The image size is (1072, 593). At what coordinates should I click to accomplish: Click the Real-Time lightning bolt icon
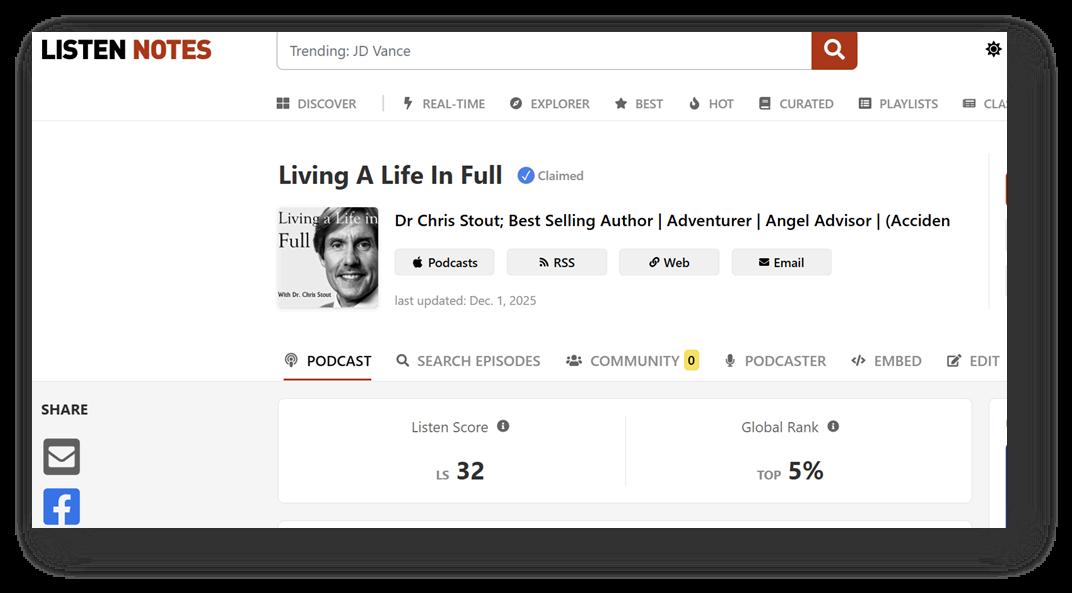click(x=408, y=103)
